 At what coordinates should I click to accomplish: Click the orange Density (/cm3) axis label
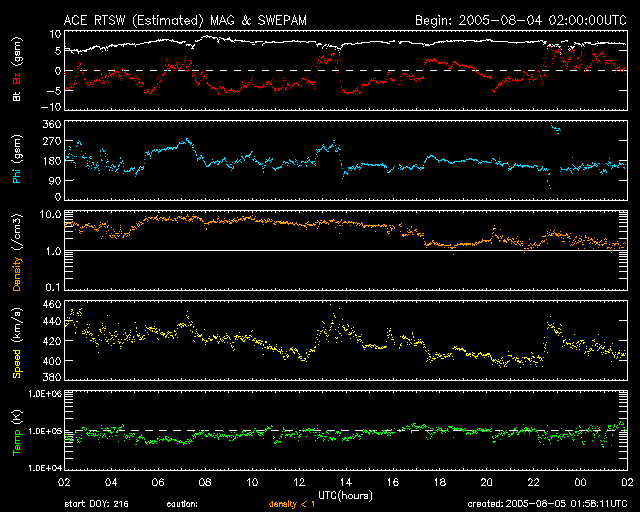click(17, 252)
